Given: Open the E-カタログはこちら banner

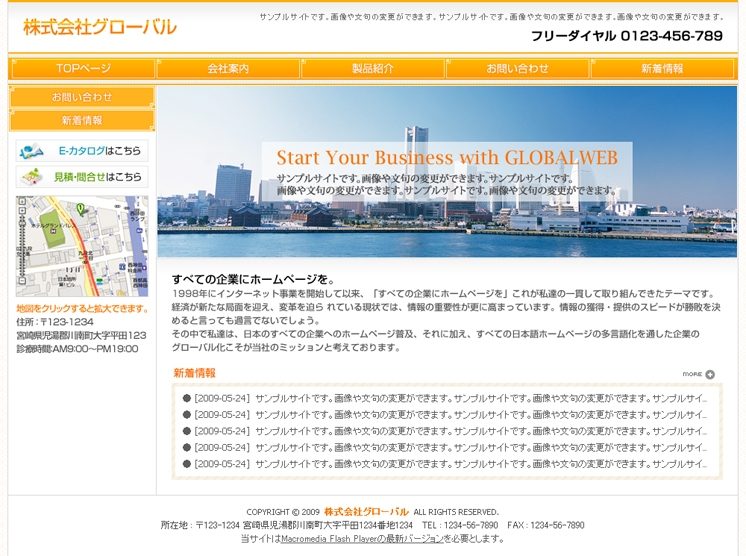Looking at the screenshot, I should [82, 151].
